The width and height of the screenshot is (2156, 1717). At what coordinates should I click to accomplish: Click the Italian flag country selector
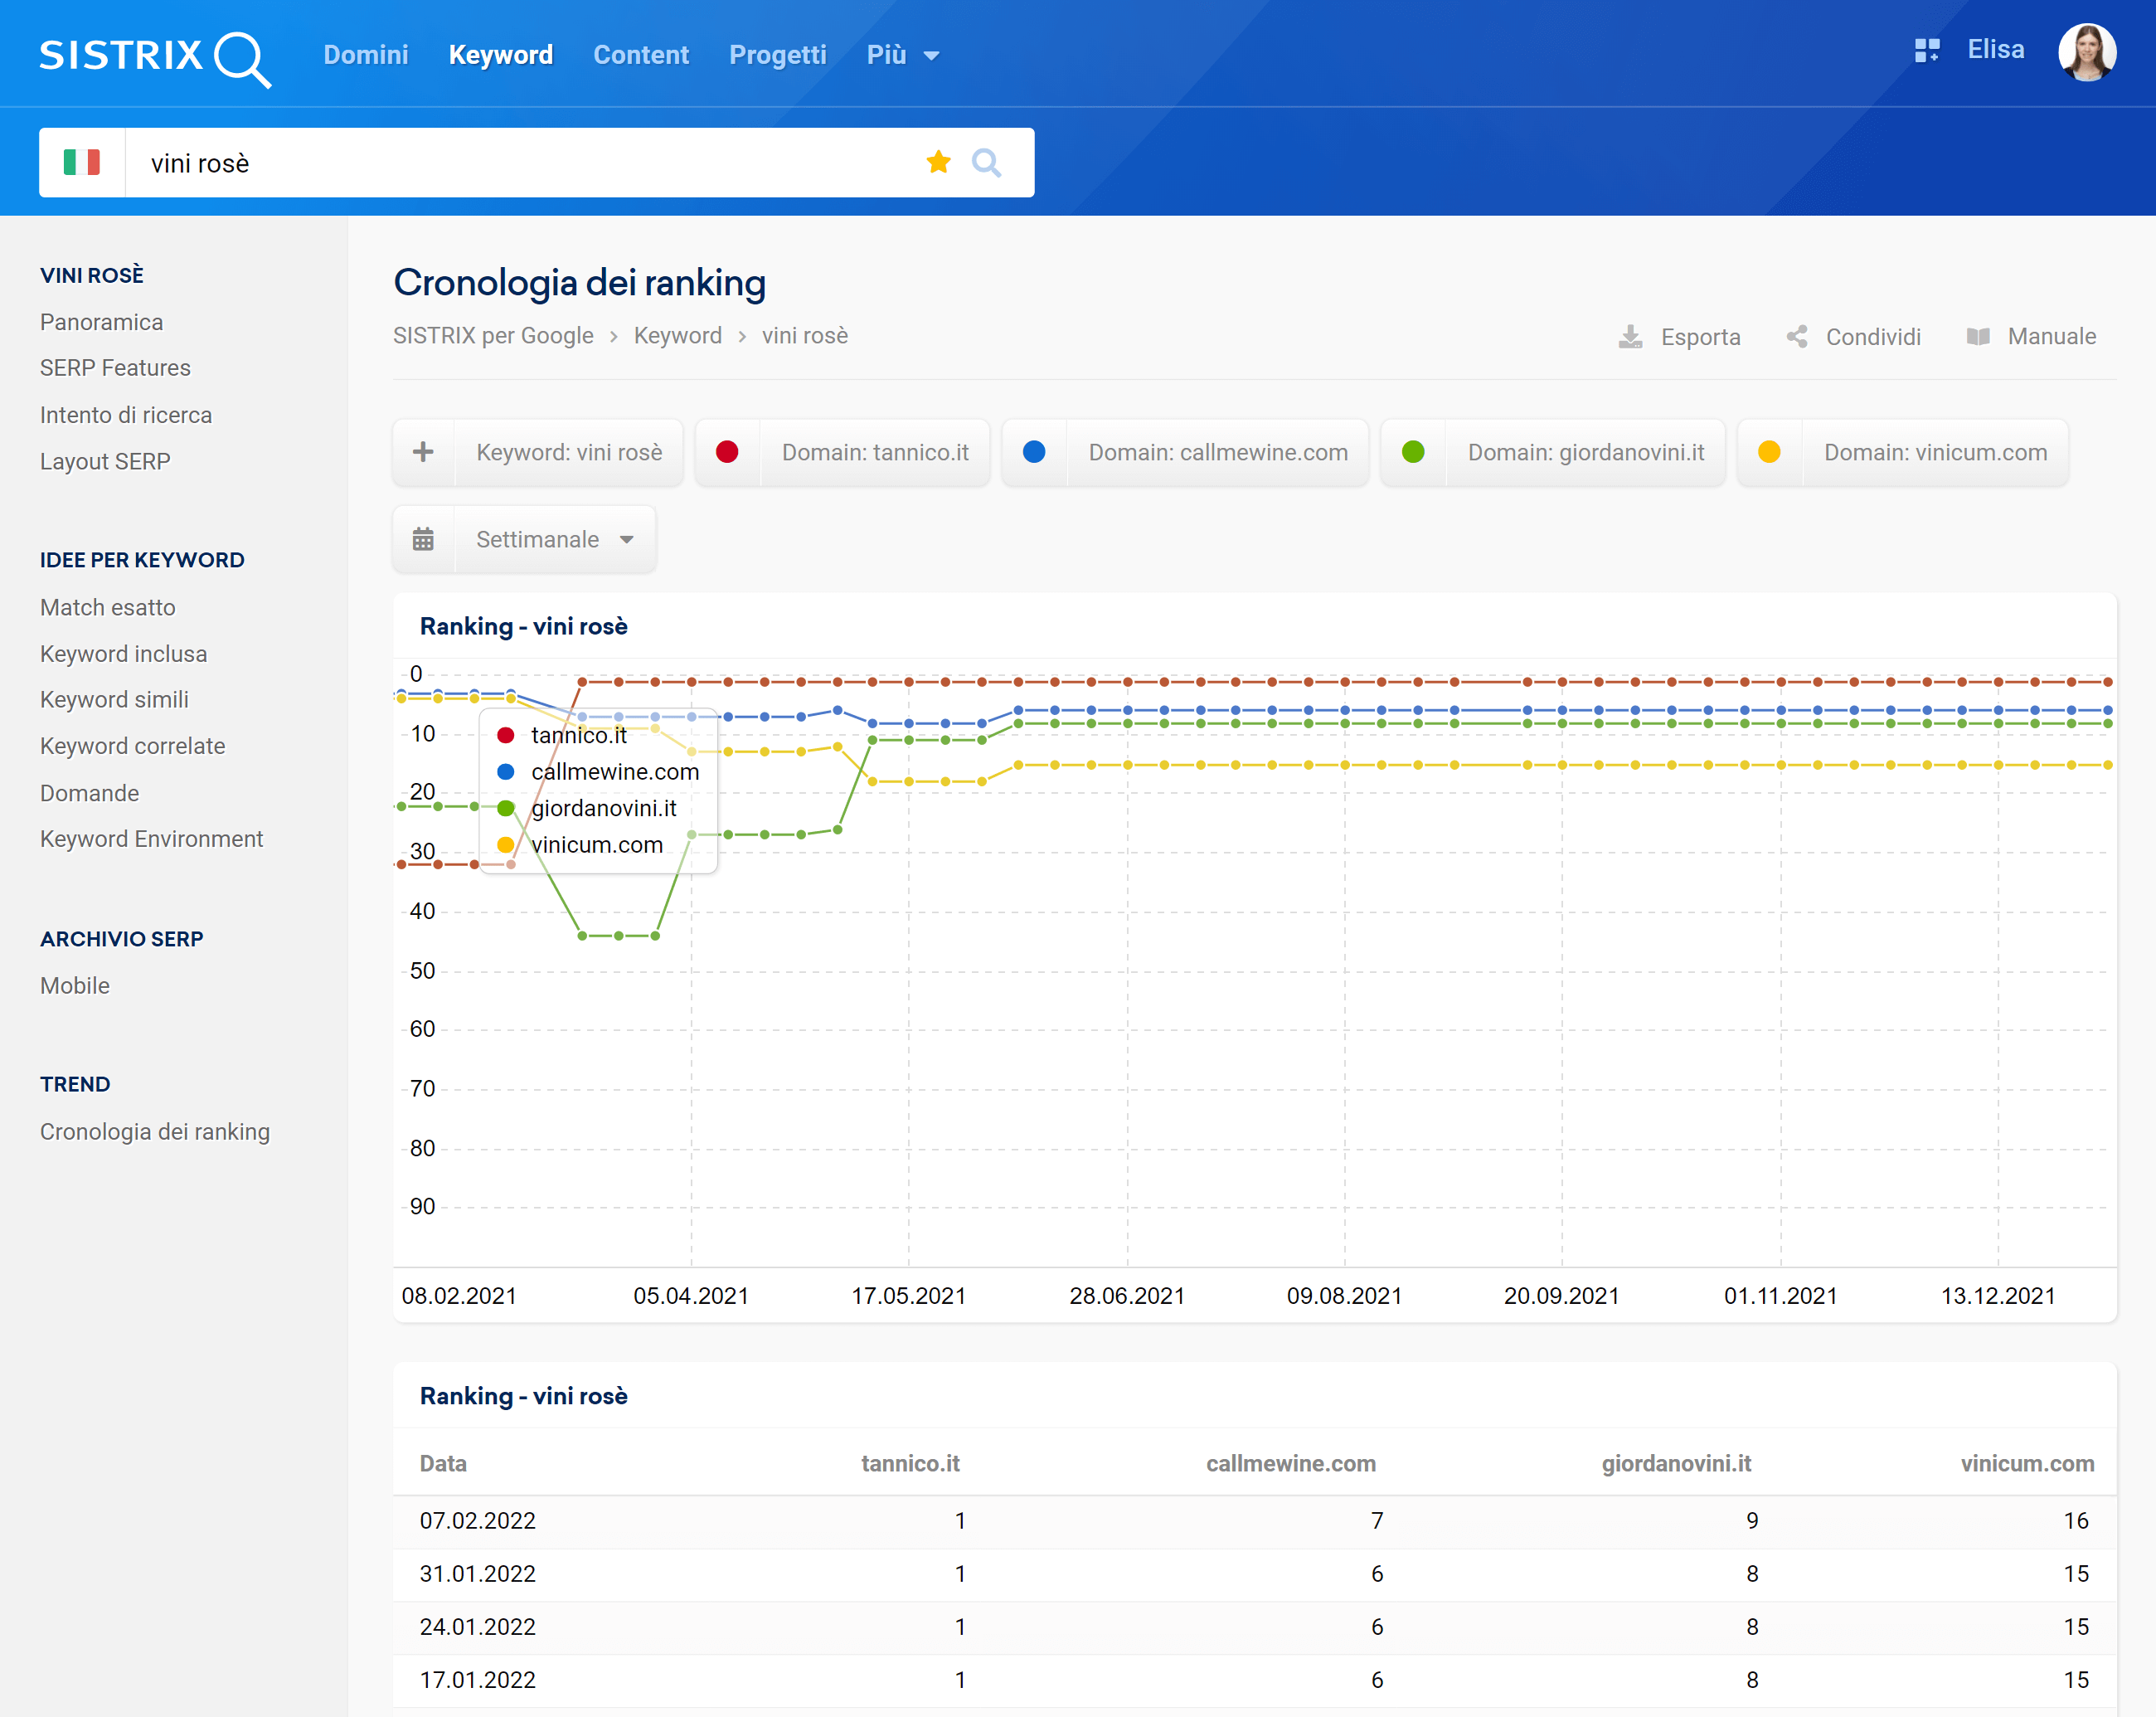pyautogui.click(x=80, y=161)
